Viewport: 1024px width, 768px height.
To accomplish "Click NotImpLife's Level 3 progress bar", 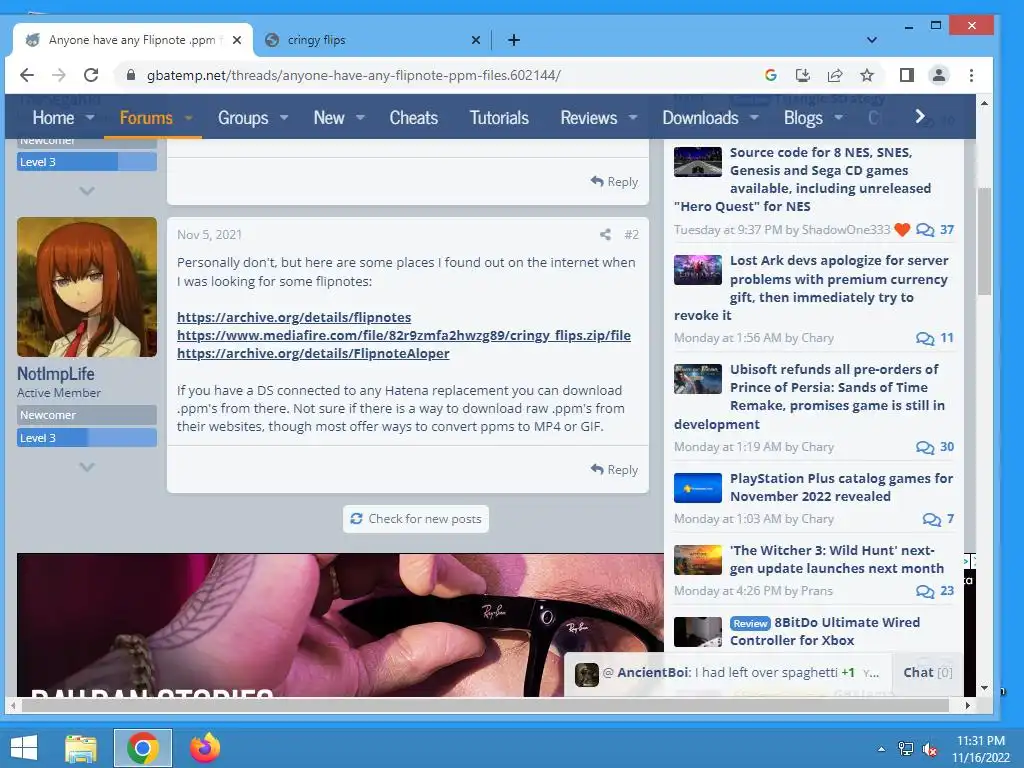I will coord(87,438).
